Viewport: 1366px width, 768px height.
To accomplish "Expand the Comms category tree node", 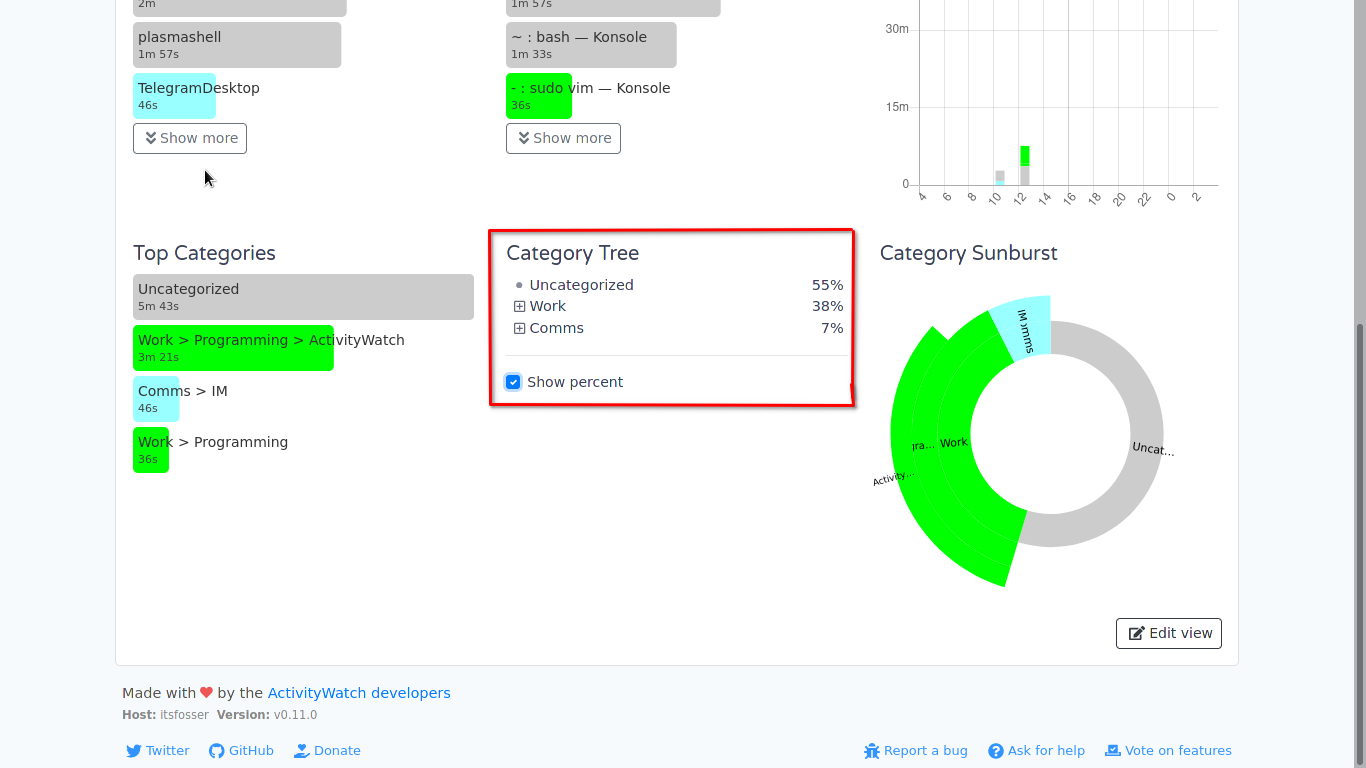I will coord(519,329).
